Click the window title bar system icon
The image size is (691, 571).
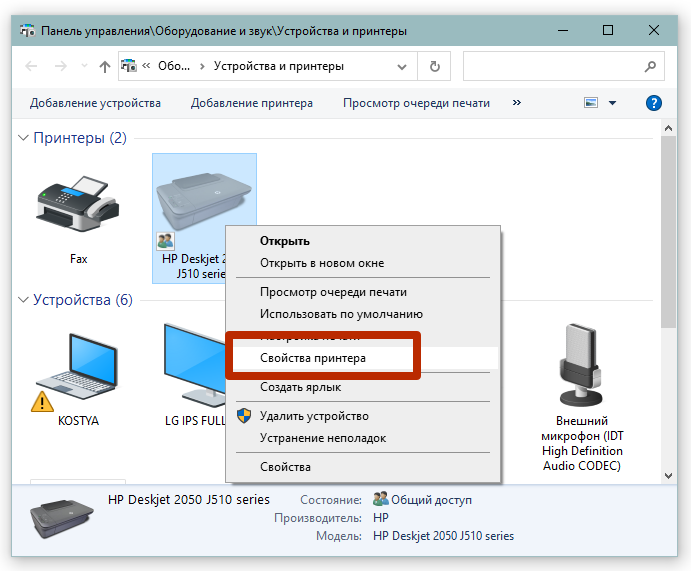[x=27, y=31]
